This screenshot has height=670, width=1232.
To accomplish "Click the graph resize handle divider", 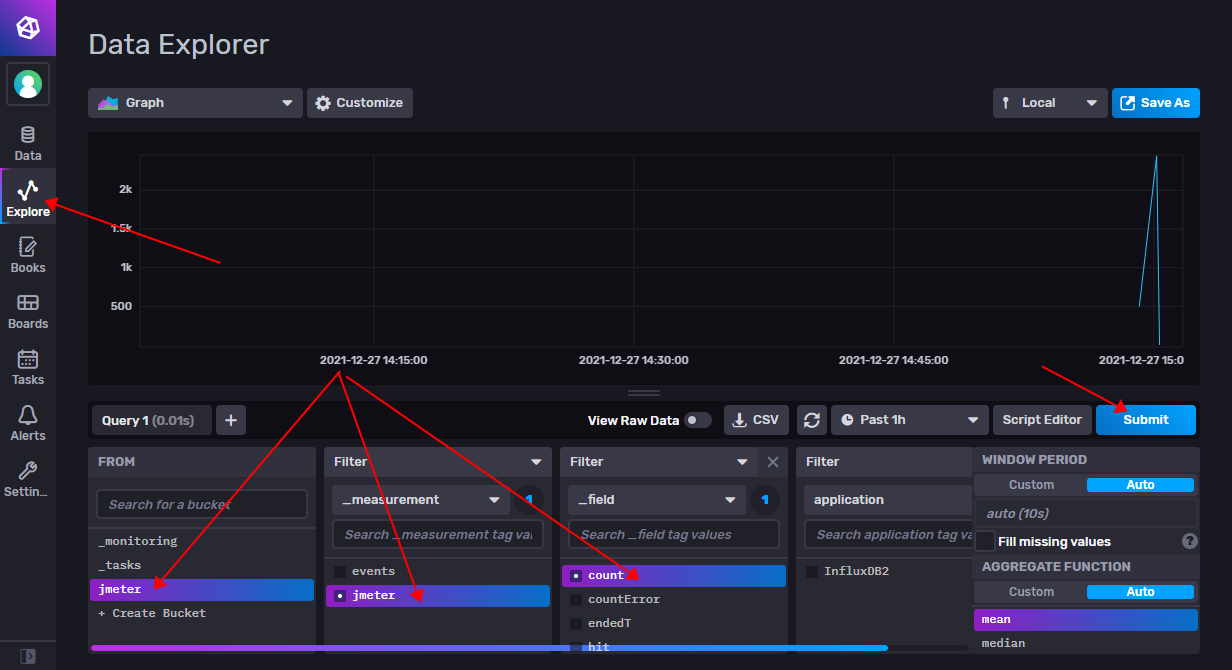I will 644,393.
